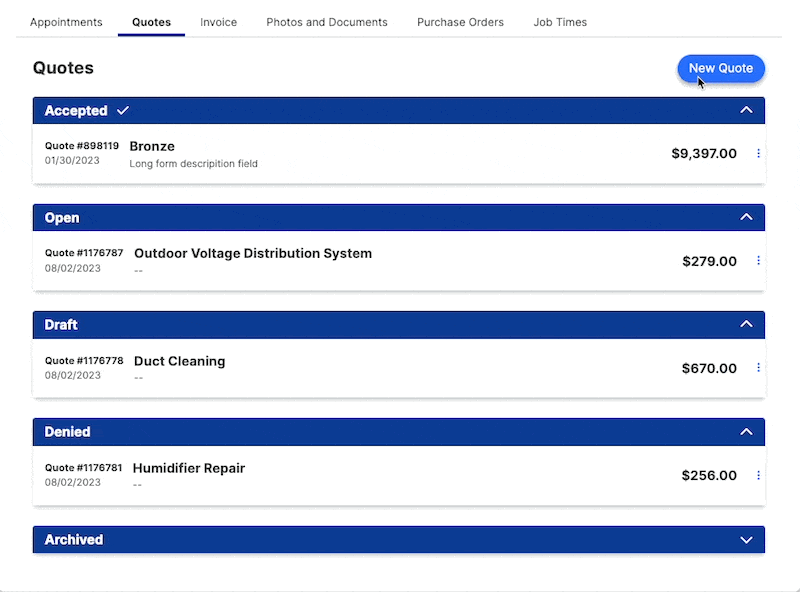Open the Outdoor Voltage Distribution System quote

click(x=399, y=261)
